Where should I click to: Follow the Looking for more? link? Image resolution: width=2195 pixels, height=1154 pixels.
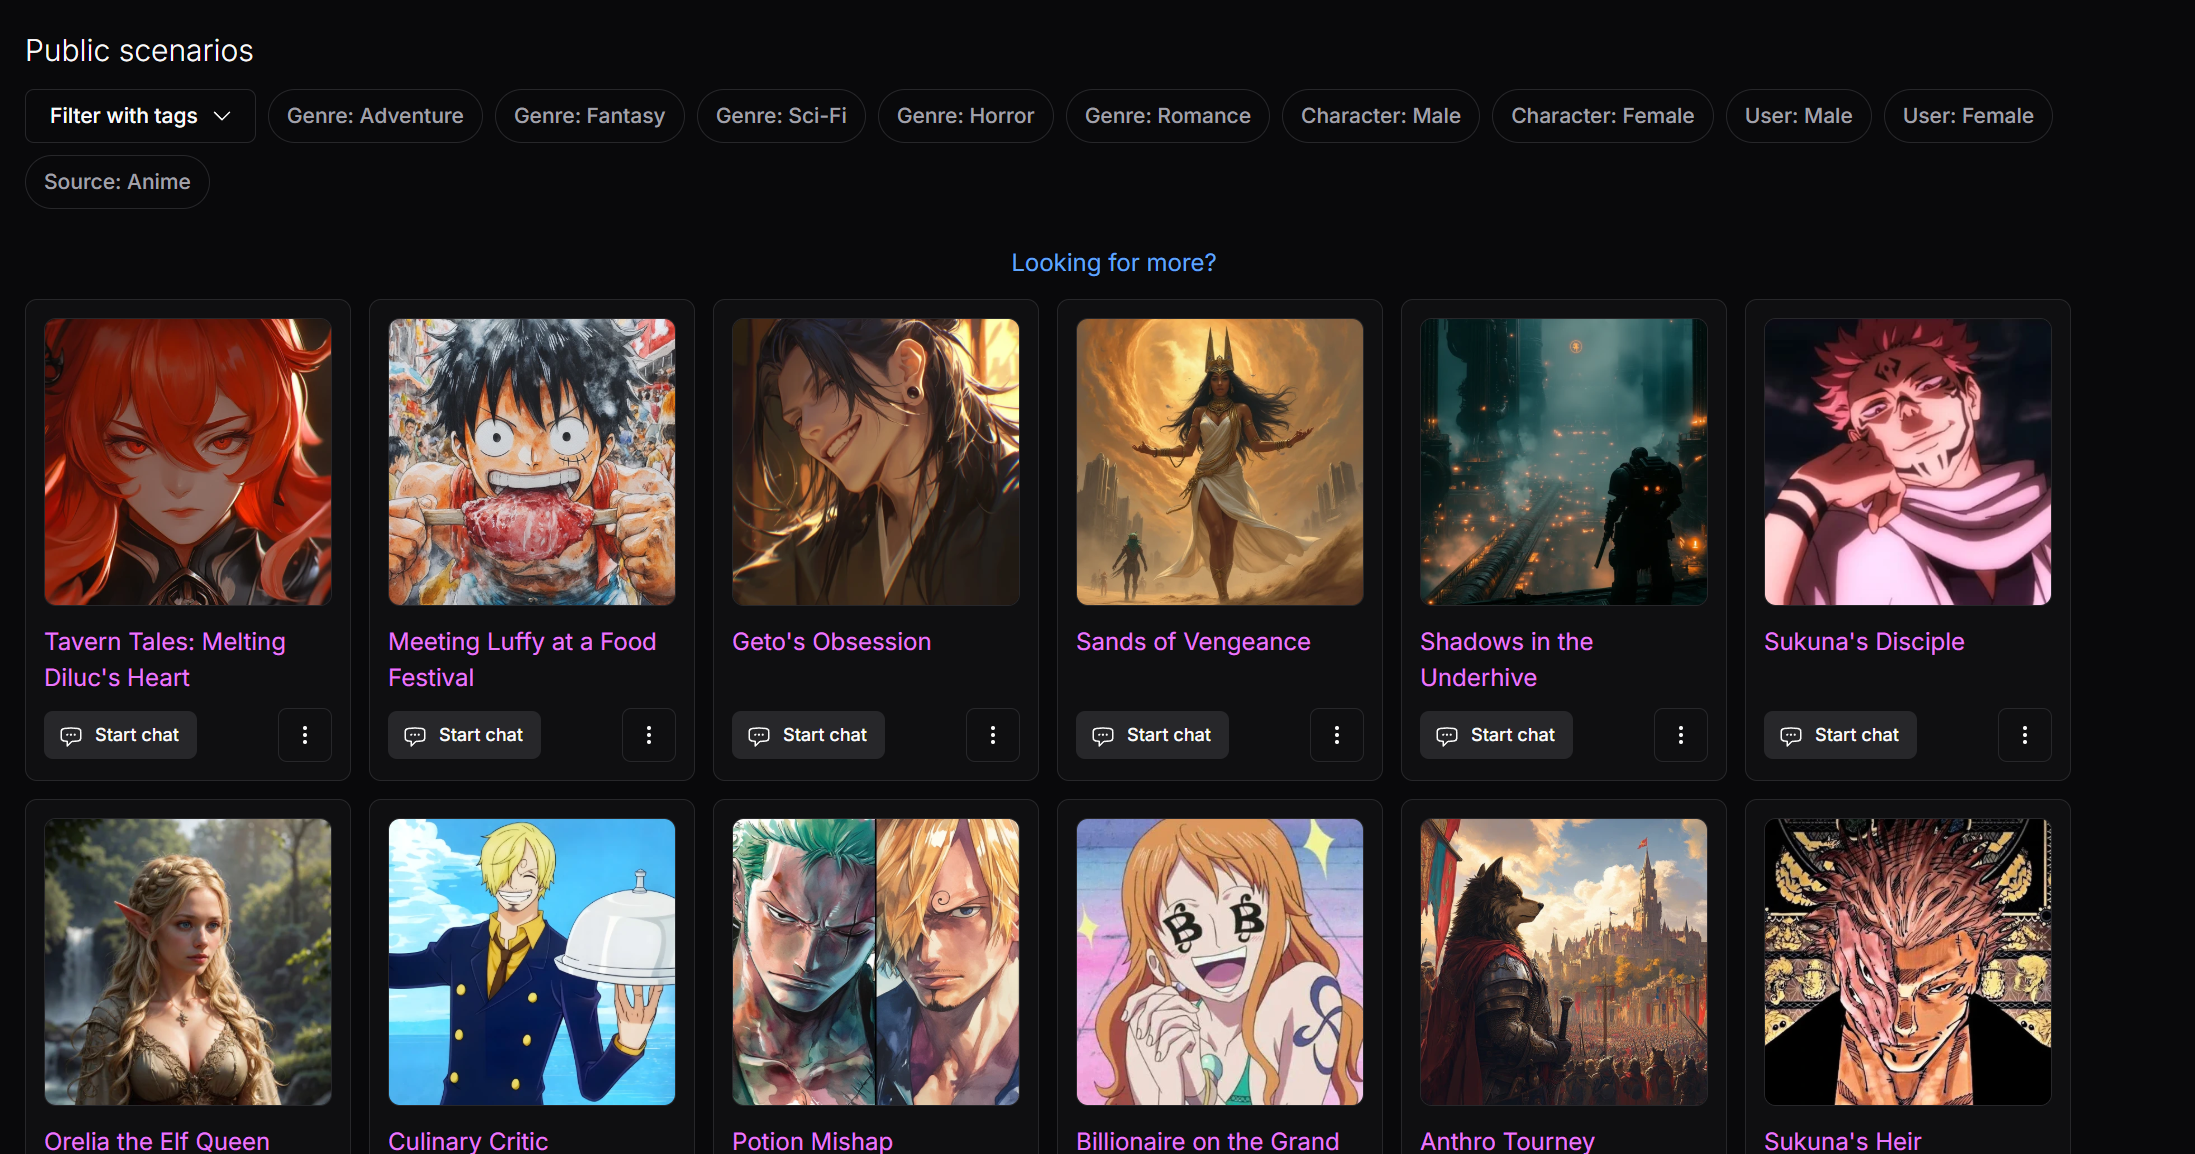(1113, 263)
